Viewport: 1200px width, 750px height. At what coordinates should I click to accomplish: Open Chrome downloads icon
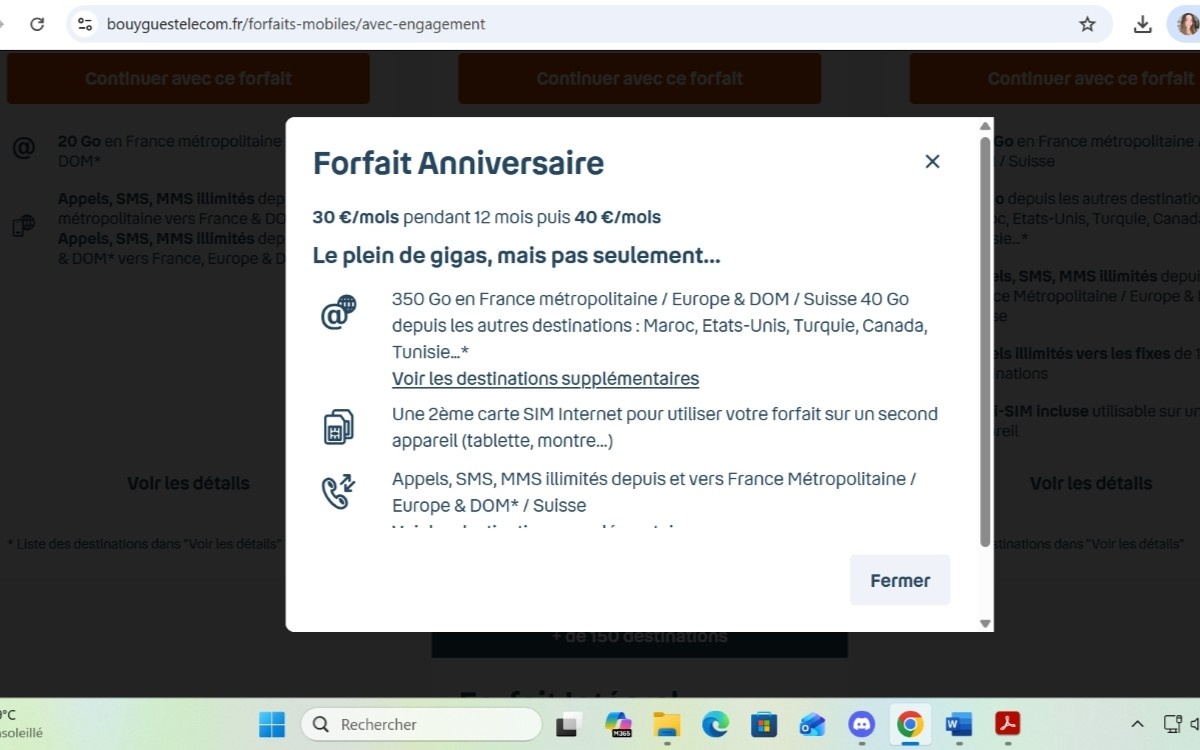coord(1143,24)
